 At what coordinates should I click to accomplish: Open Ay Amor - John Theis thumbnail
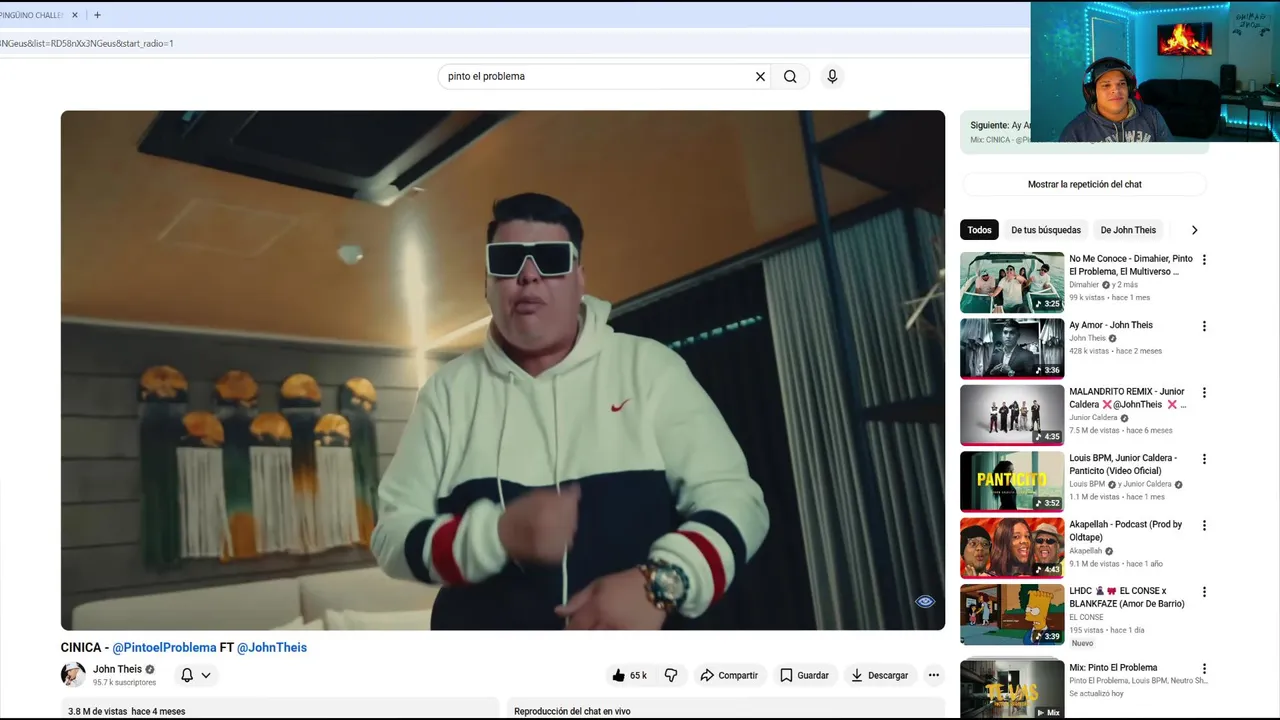click(1012, 348)
